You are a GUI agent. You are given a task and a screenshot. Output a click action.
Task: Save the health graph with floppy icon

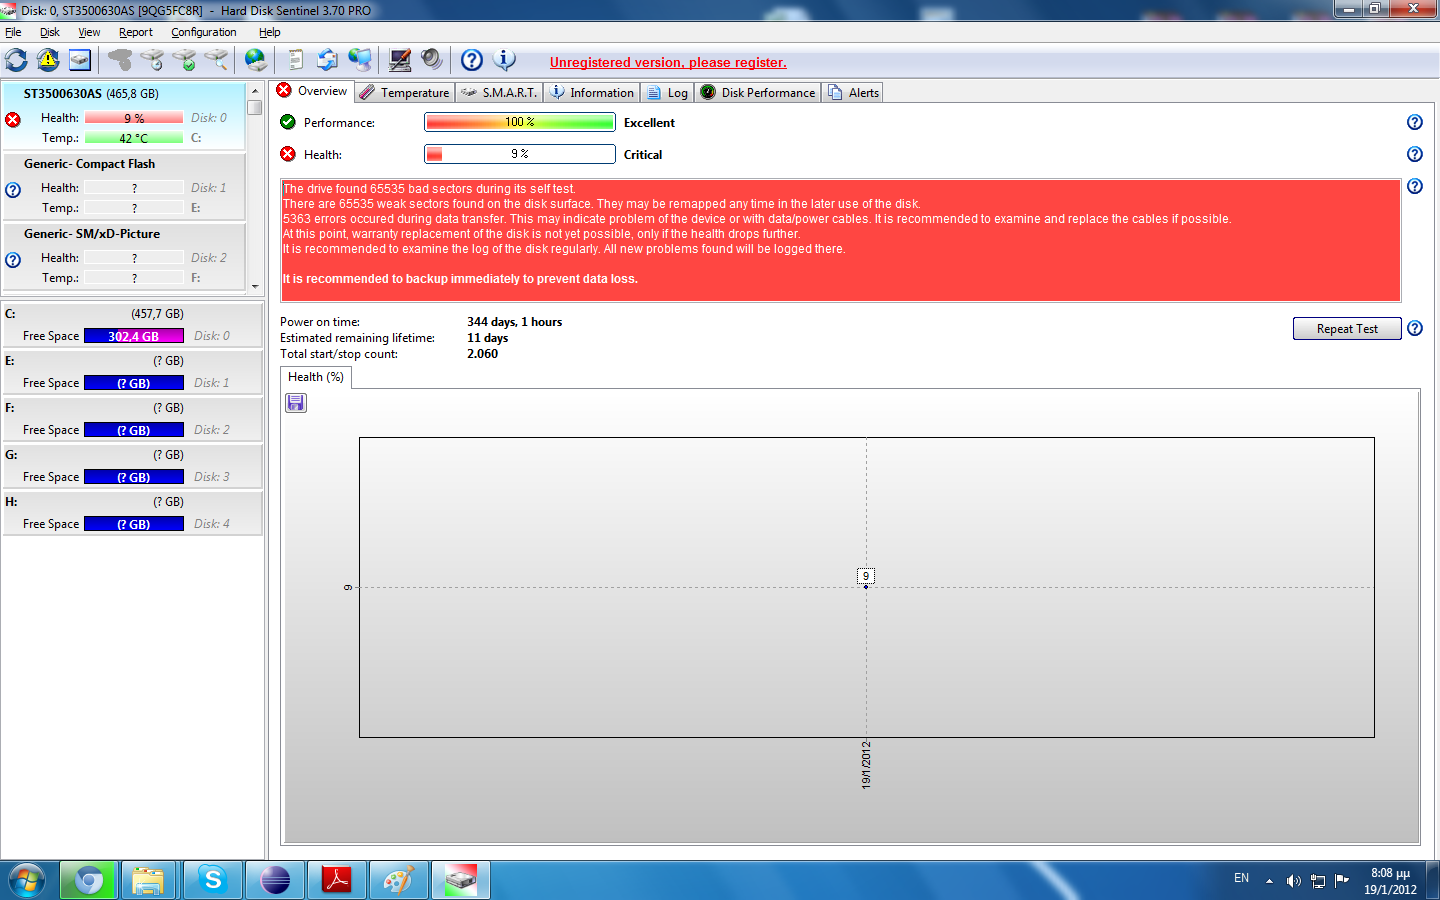[296, 402]
